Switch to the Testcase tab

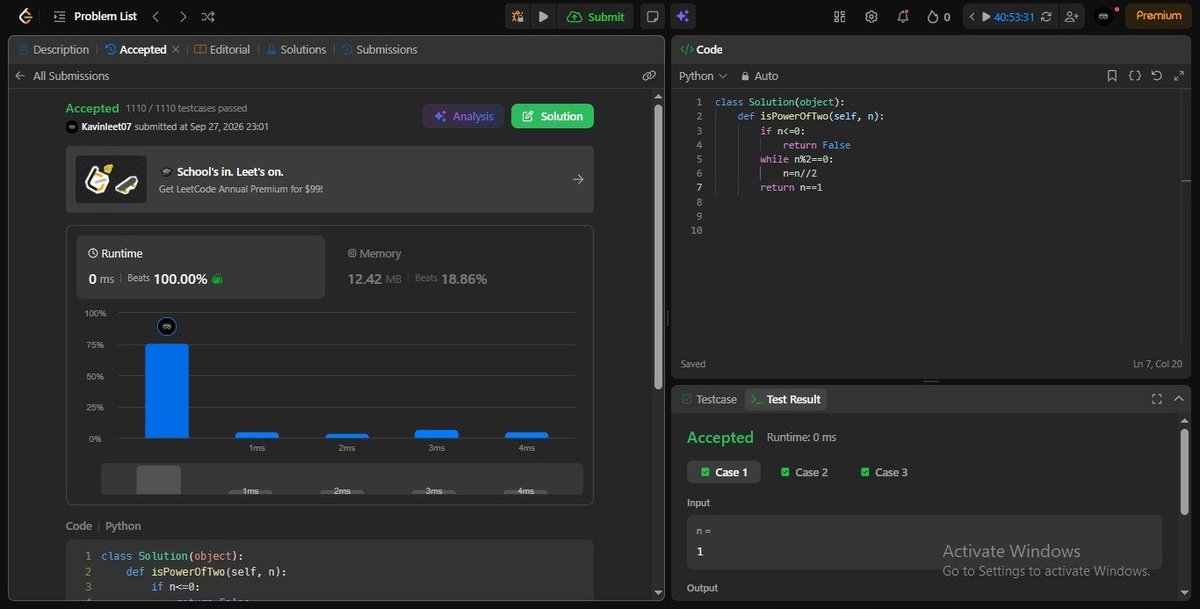tap(709, 399)
